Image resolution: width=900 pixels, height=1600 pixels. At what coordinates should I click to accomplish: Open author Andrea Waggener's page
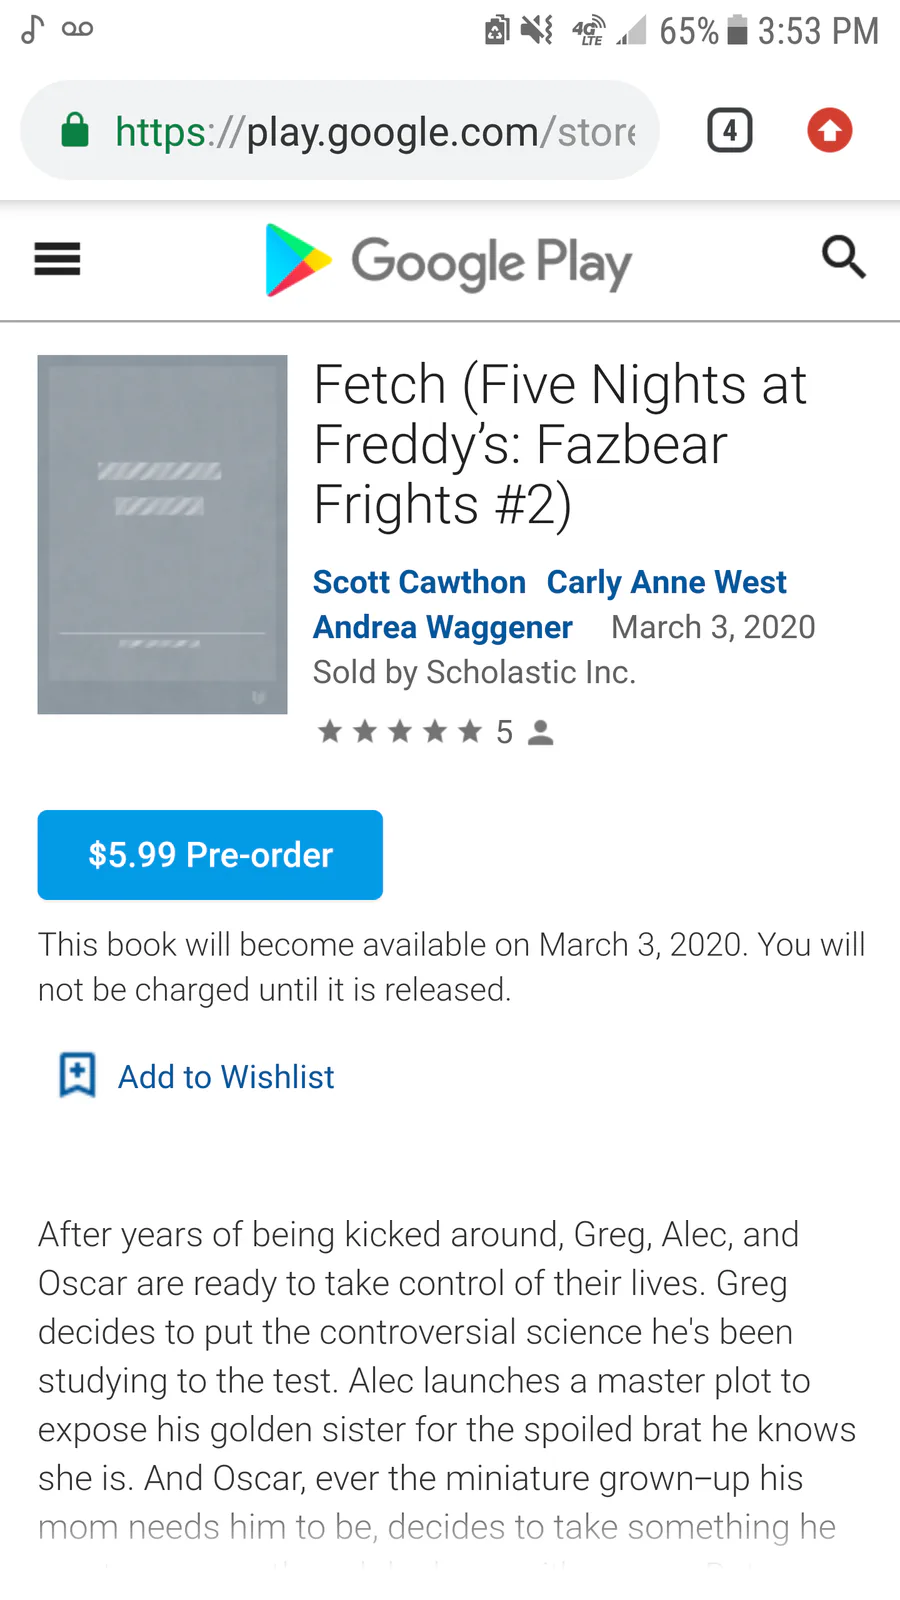click(442, 627)
